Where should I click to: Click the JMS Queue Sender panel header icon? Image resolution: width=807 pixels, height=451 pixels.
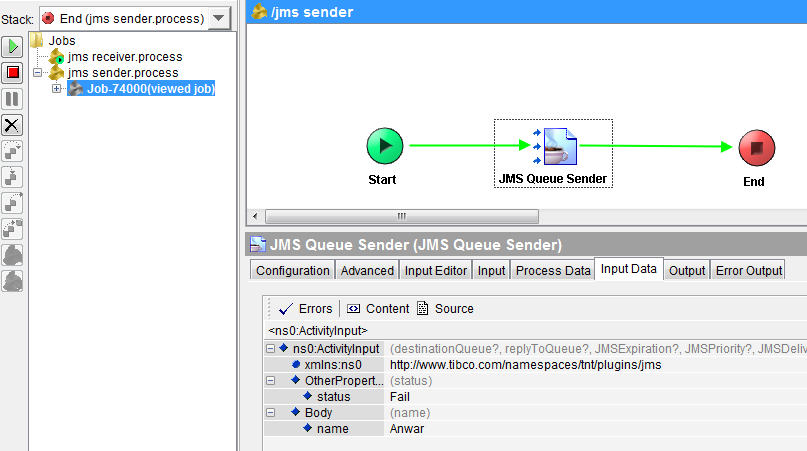click(x=258, y=244)
